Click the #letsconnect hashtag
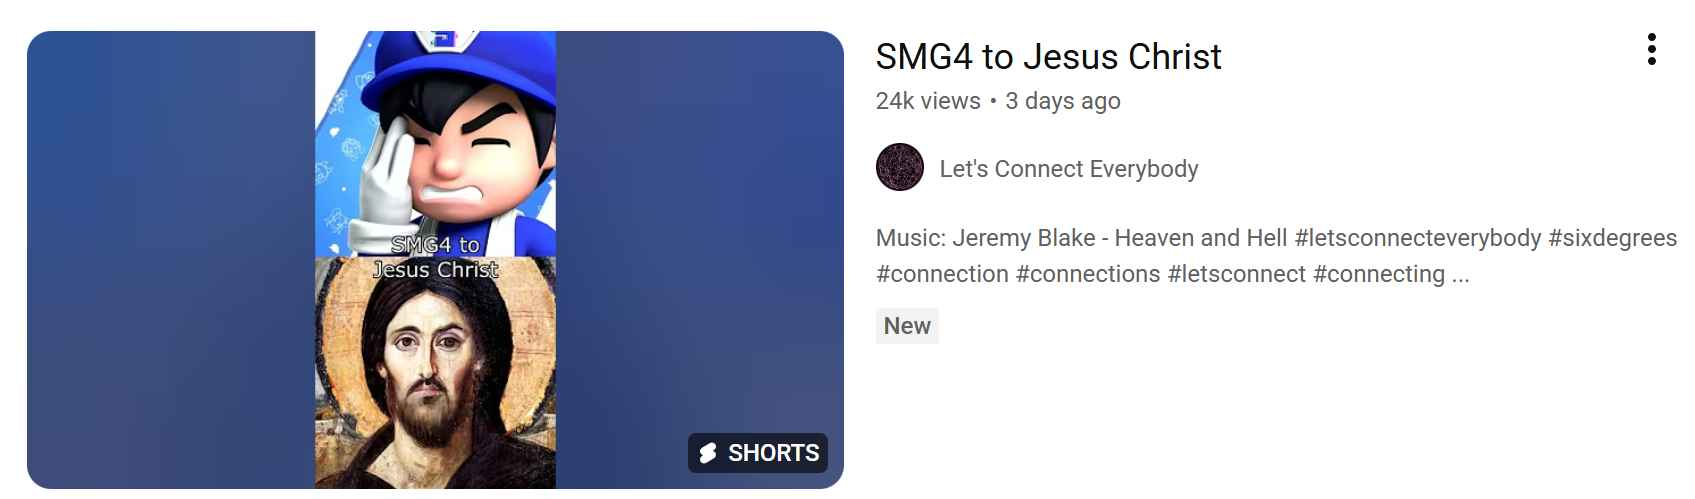Image resolution: width=1695 pixels, height=499 pixels. point(1236,274)
